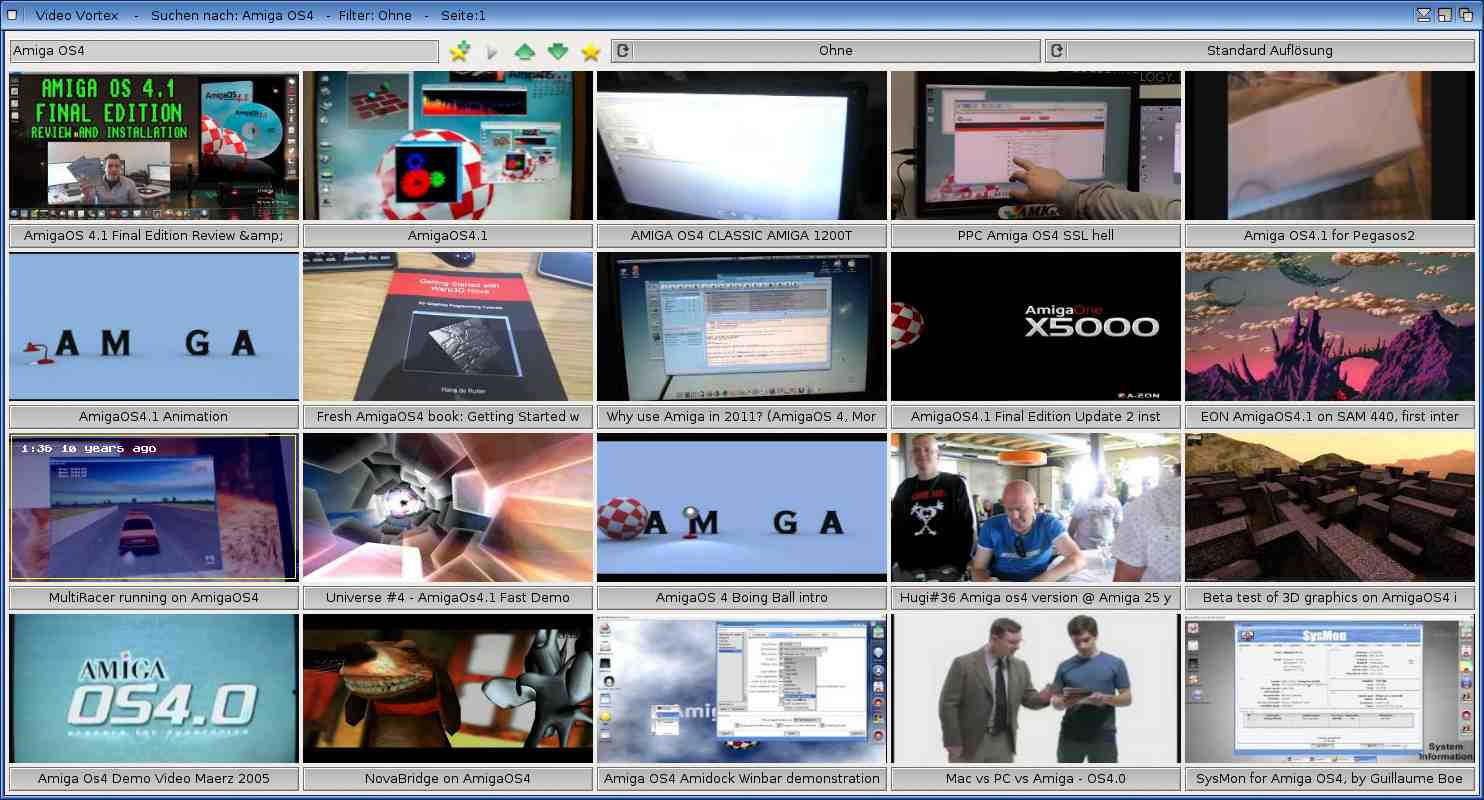Screen dimensions: 1484x800
Task: Go to previous page with green up arrow
Action: pyautogui.click(x=524, y=51)
